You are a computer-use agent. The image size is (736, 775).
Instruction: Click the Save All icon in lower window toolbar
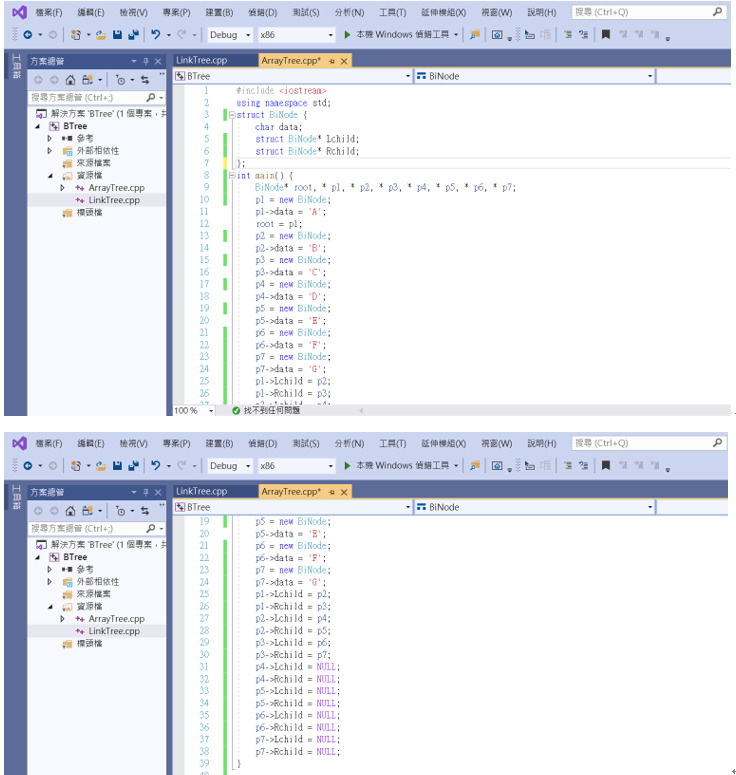click(x=133, y=466)
